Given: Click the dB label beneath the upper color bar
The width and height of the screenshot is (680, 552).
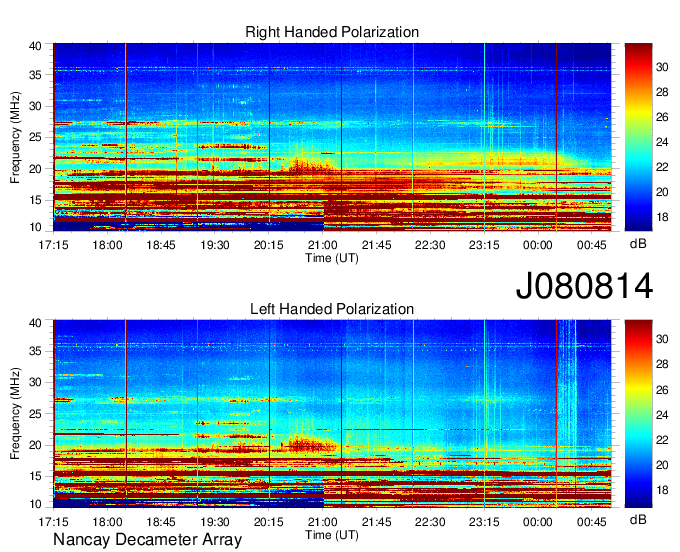Looking at the screenshot, I should point(638,244).
